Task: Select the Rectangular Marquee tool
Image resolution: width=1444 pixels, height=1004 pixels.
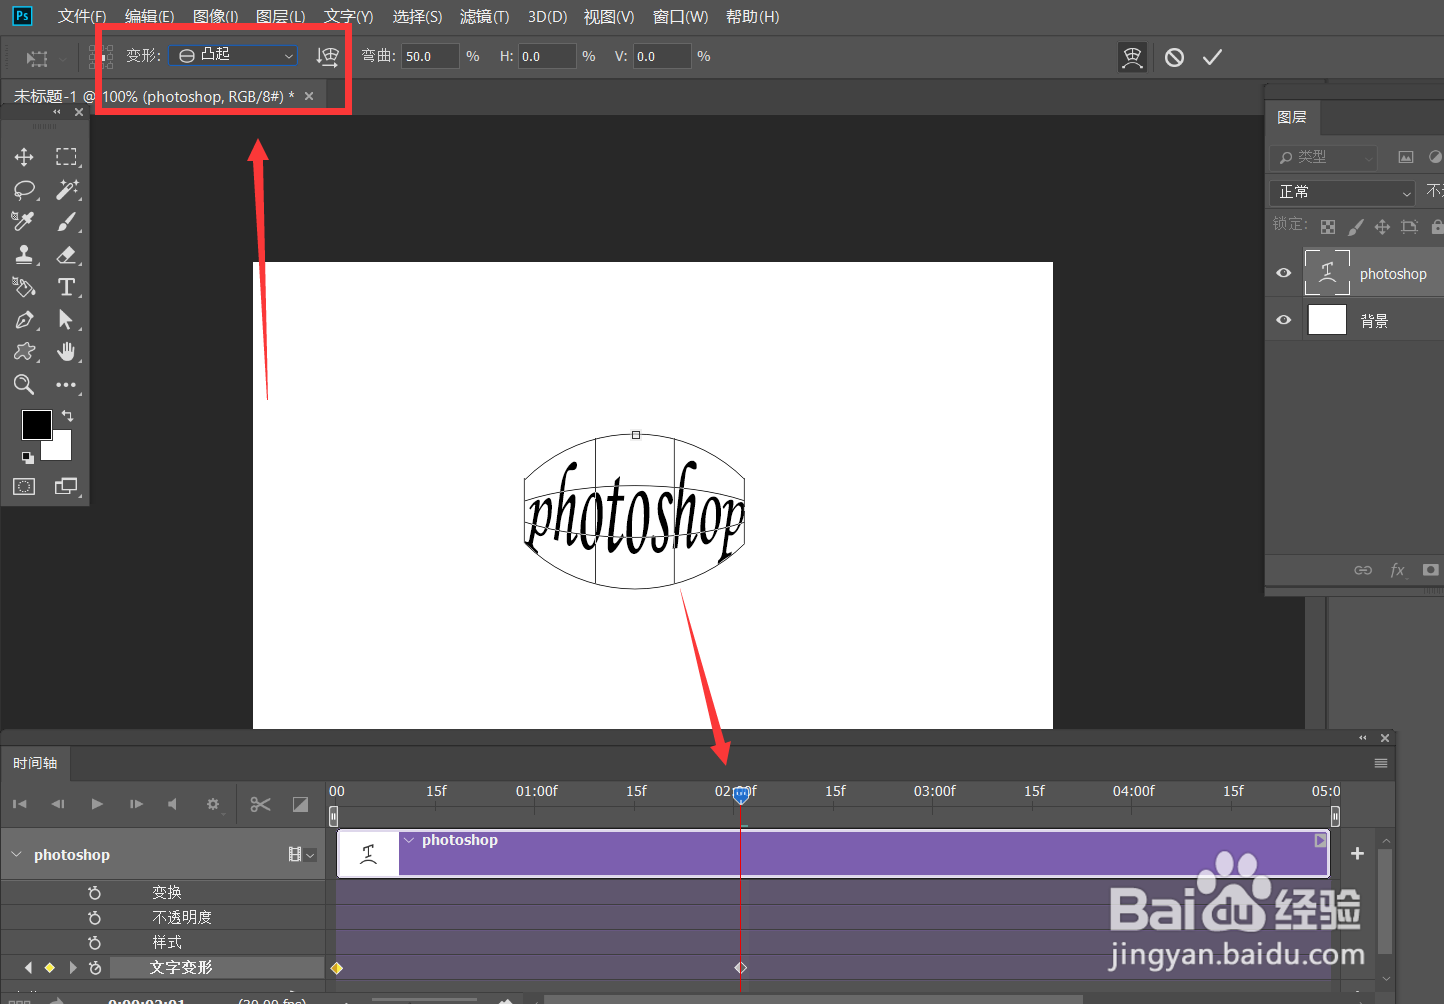Action: coord(66,157)
